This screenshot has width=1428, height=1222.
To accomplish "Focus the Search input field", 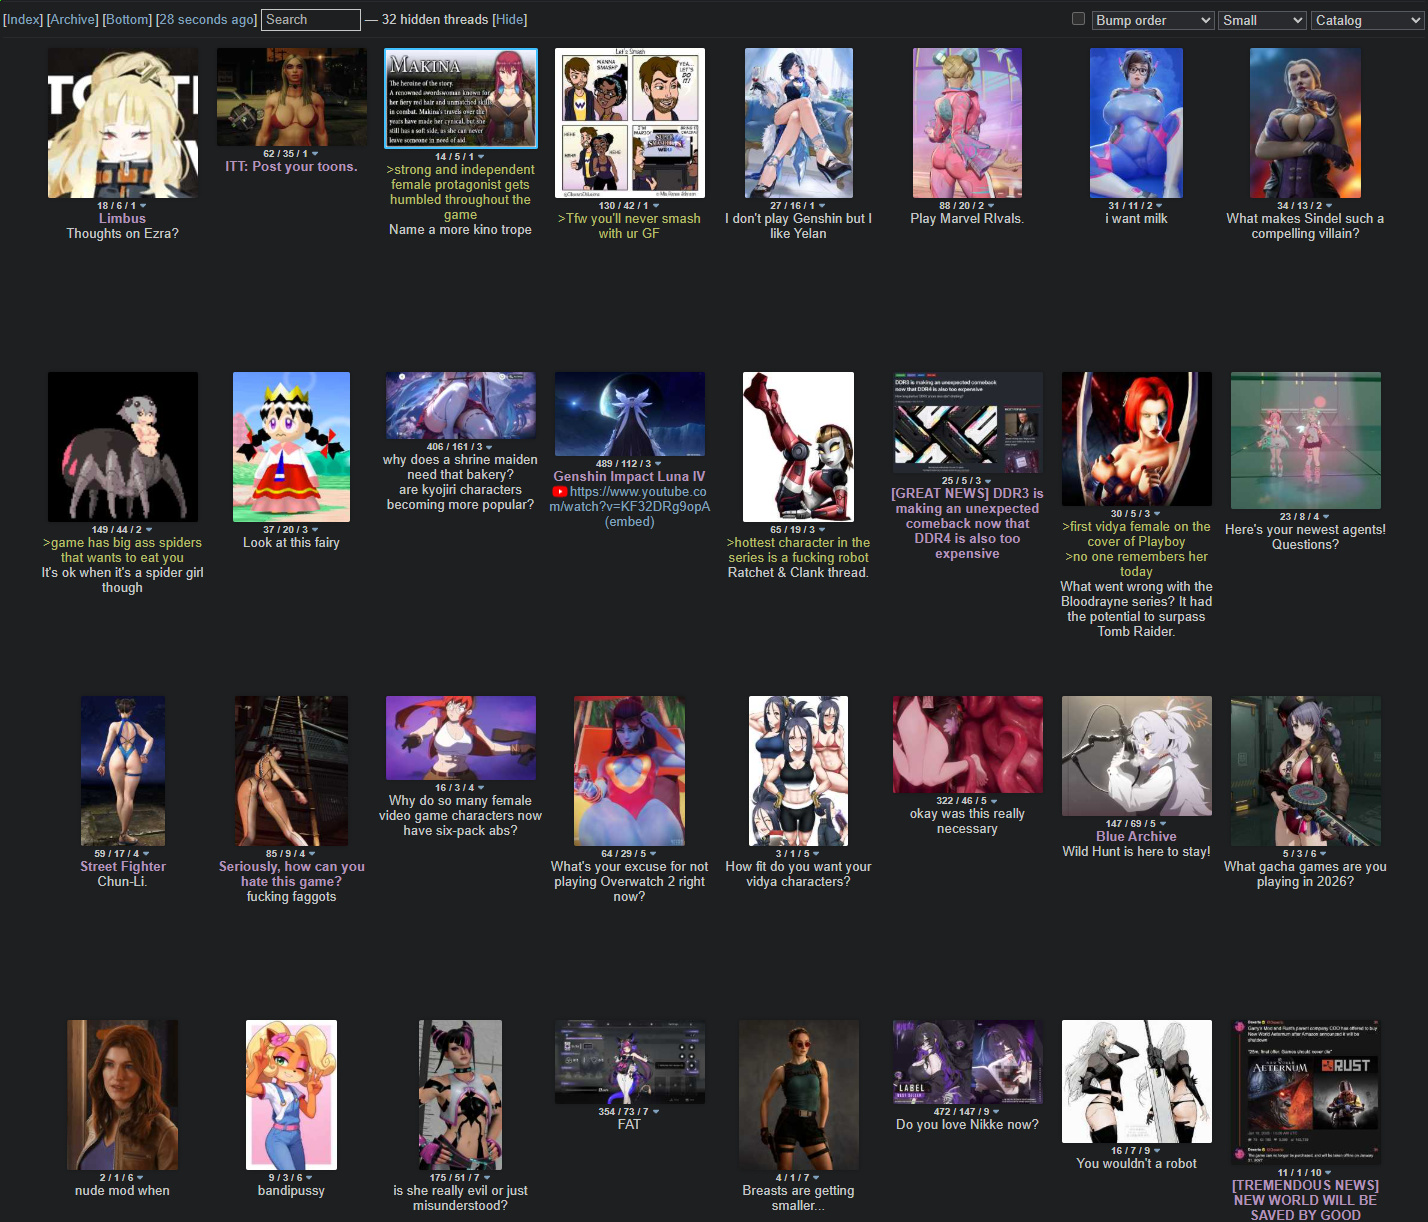I will pyautogui.click(x=311, y=19).
